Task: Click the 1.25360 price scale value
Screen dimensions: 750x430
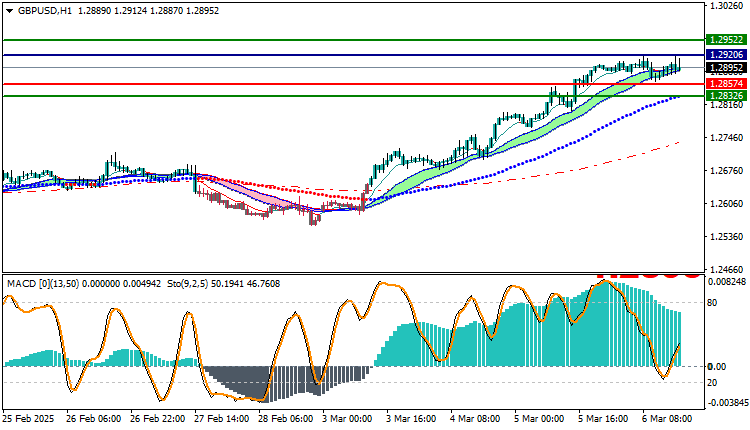Action: coord(727,237)
